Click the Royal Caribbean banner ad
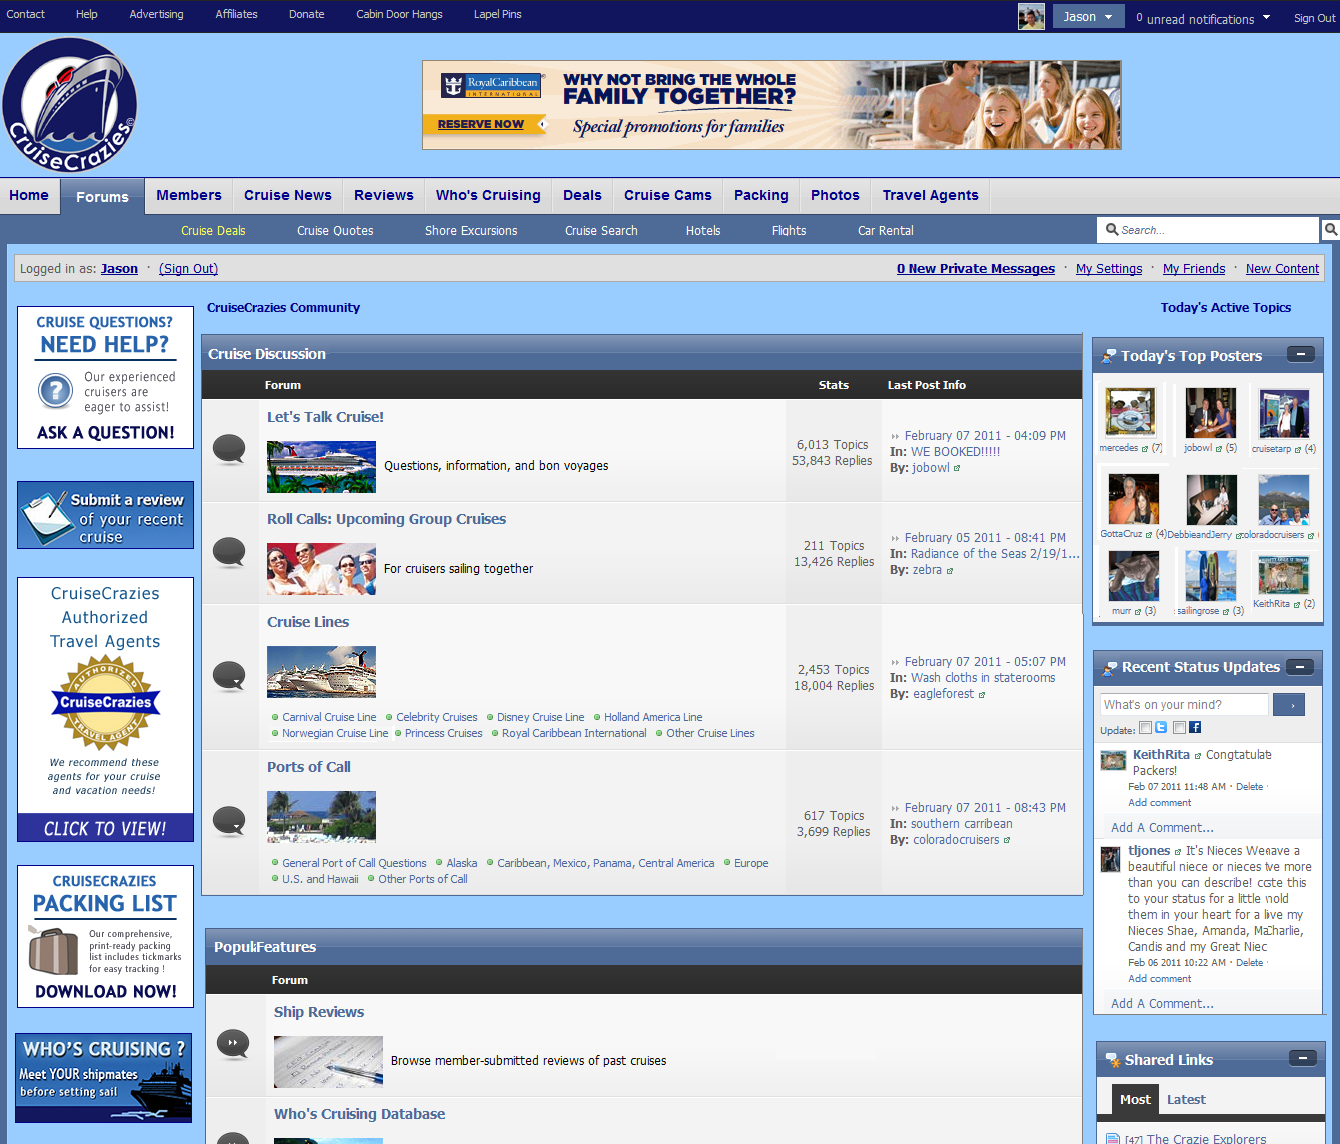This screenshot has height=1144, width=1340. (772, 105)
